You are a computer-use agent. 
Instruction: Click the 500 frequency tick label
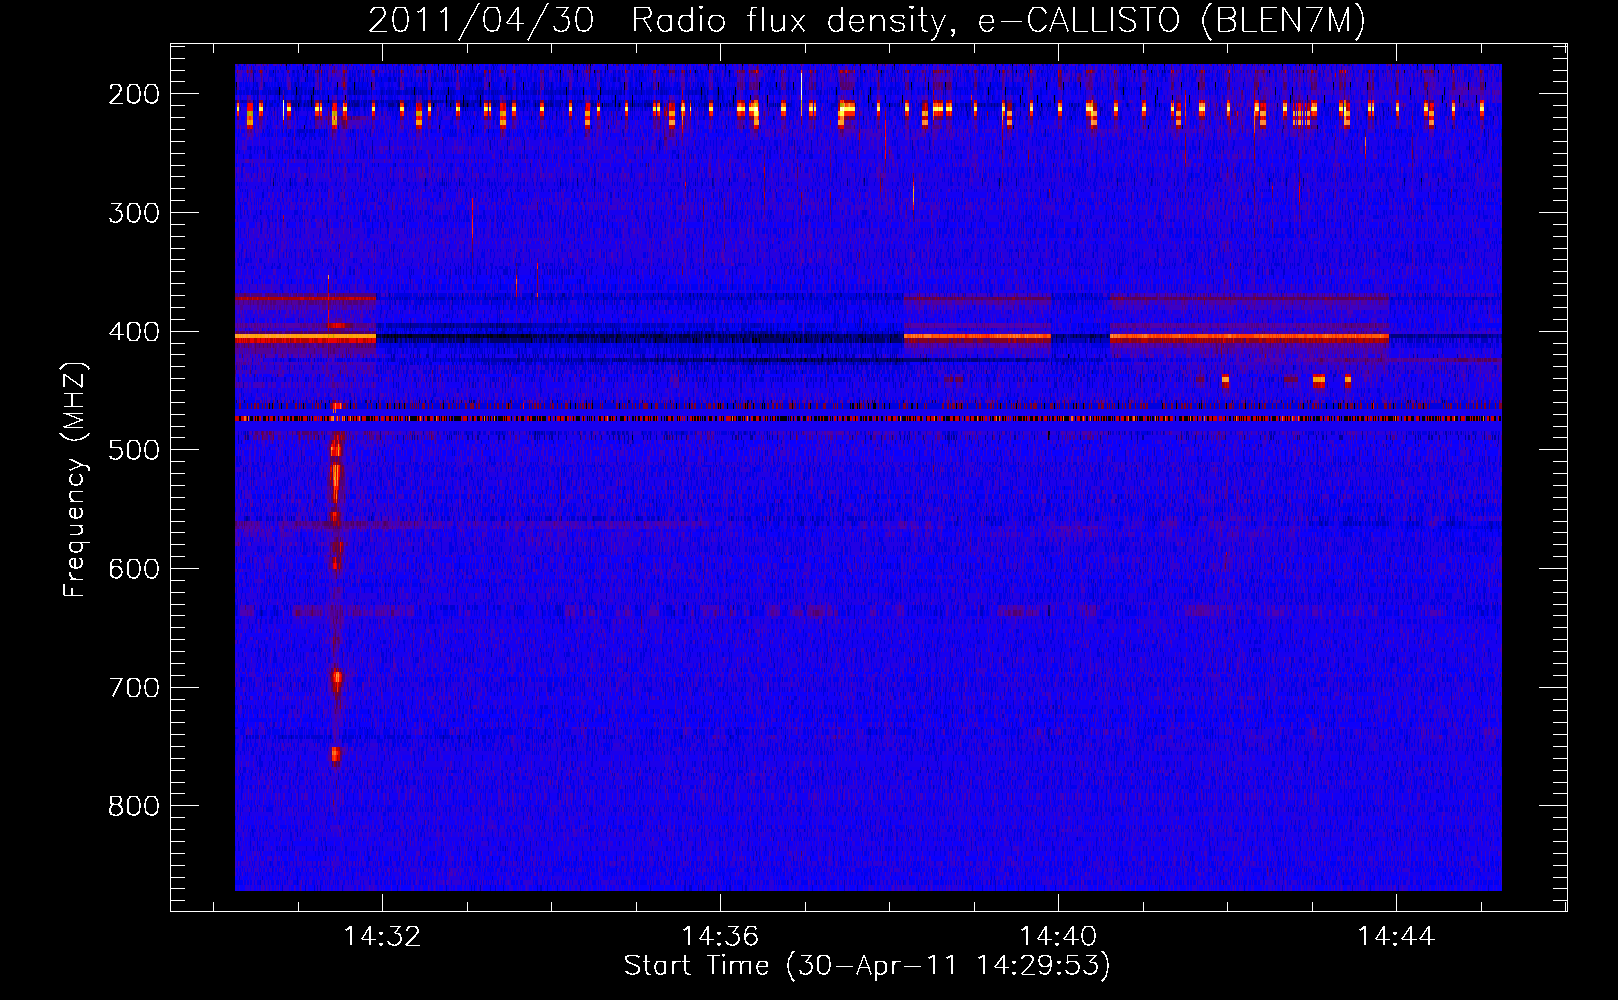(x=134, y=450)
